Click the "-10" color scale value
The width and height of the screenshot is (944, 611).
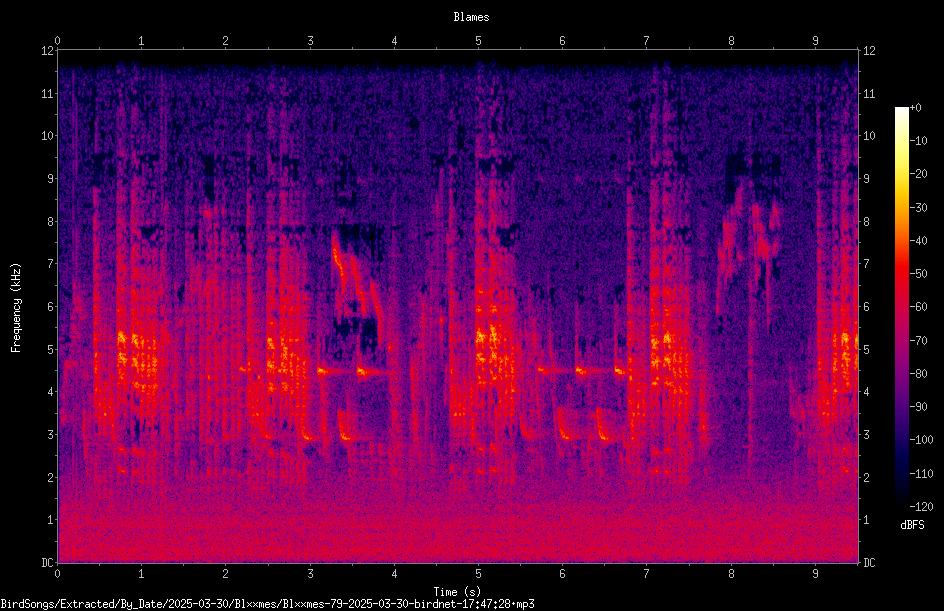click(x=918, y=141)
